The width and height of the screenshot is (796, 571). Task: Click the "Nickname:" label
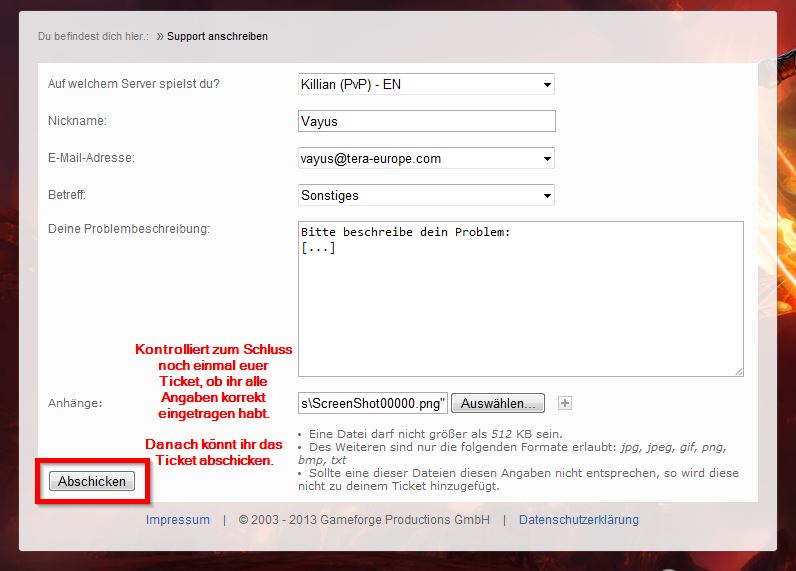(77, 121)
